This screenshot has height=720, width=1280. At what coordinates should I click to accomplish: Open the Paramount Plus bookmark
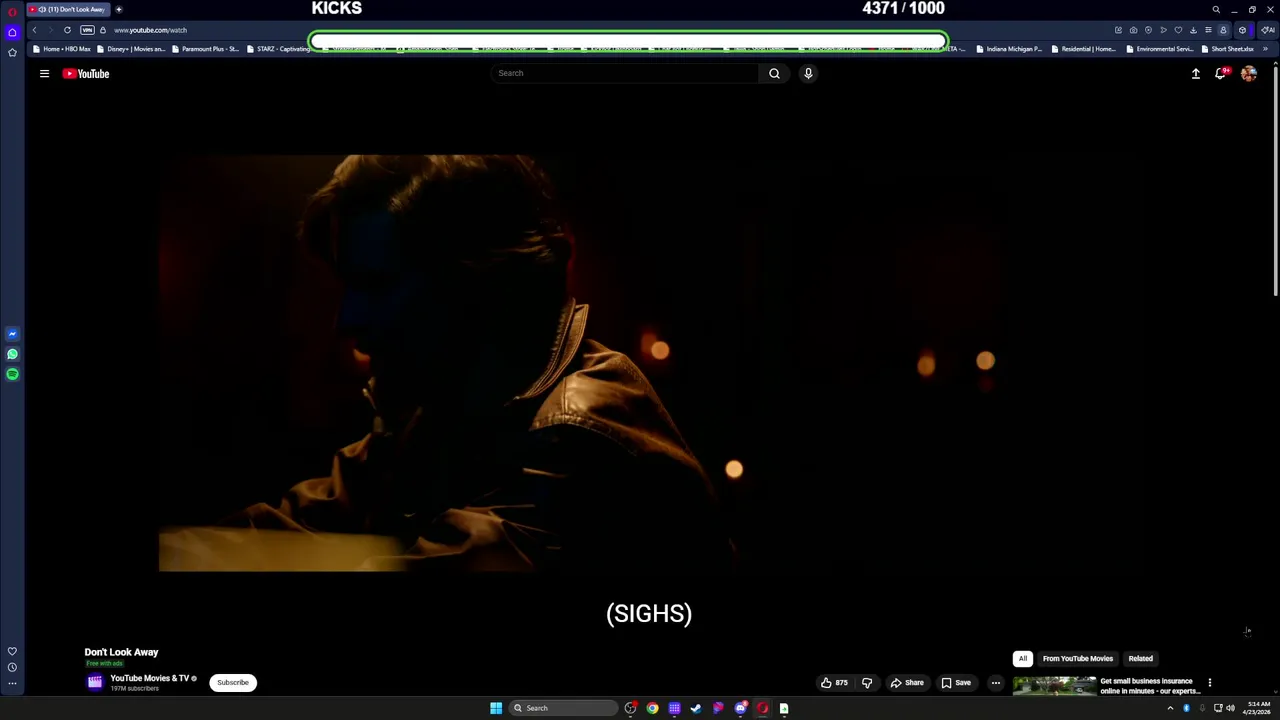(204, 49)
